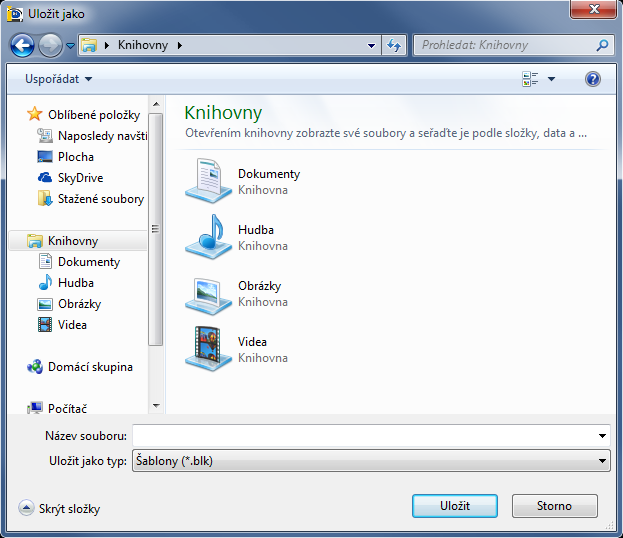Click the Plocha desktop icon
623x538 pixels.
pos(45,157)
